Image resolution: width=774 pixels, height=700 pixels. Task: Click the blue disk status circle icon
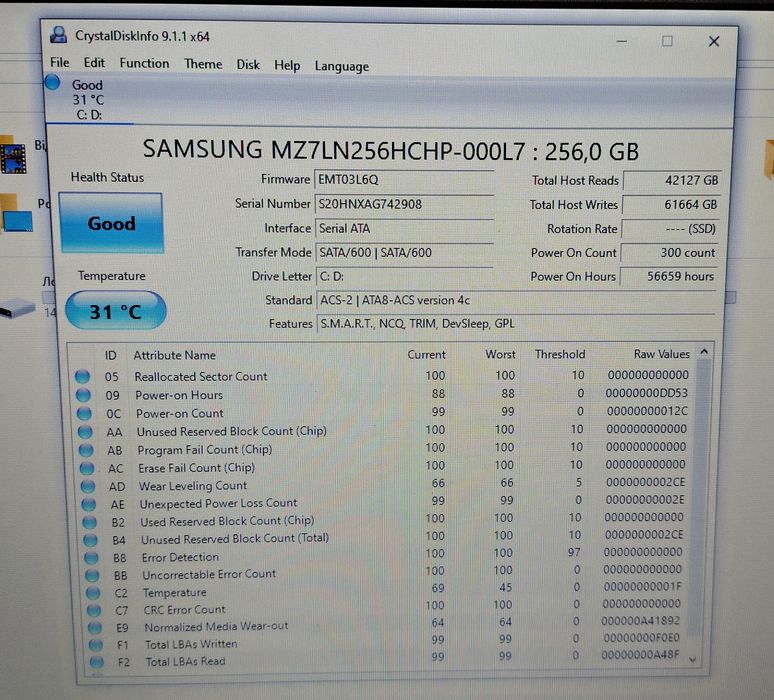pos(52,82)
